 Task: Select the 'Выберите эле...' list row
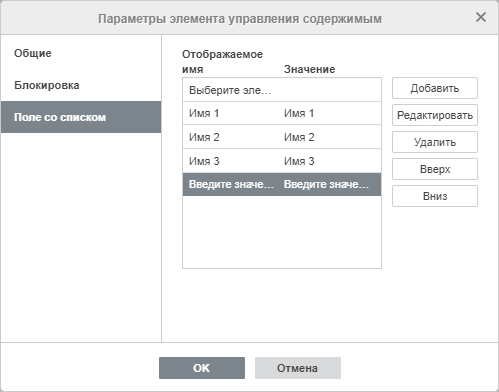pyautogui.click(x=282, y=90)
